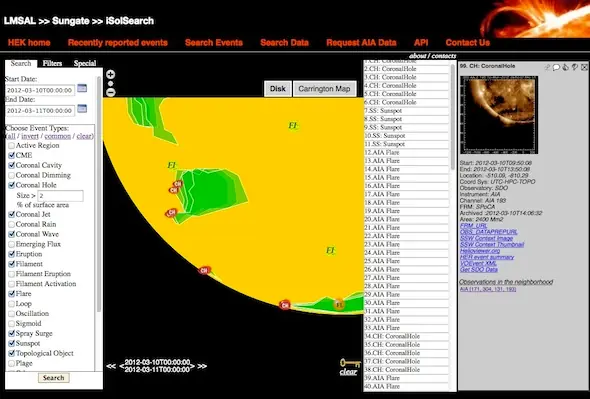Select '34.CH: CoronalHole' in the results list
The height and width of the screenshot is (399, 590).
tap(406, 336)
